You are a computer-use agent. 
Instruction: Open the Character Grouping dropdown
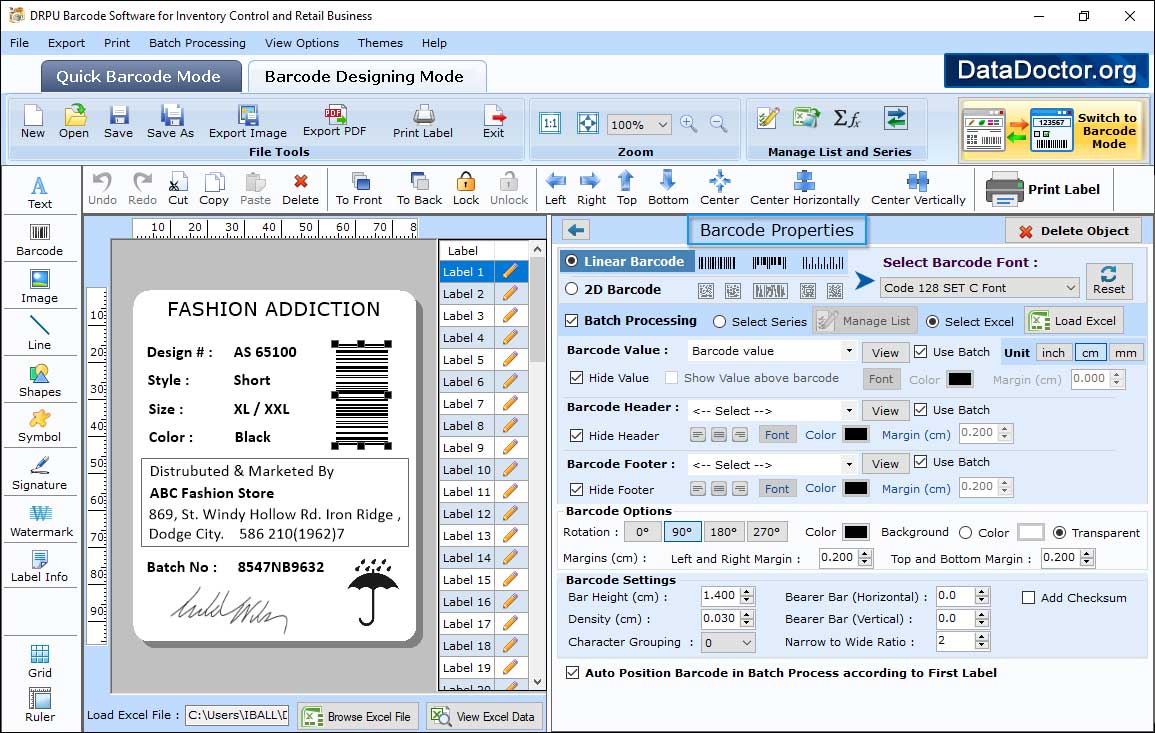(728, 643)
